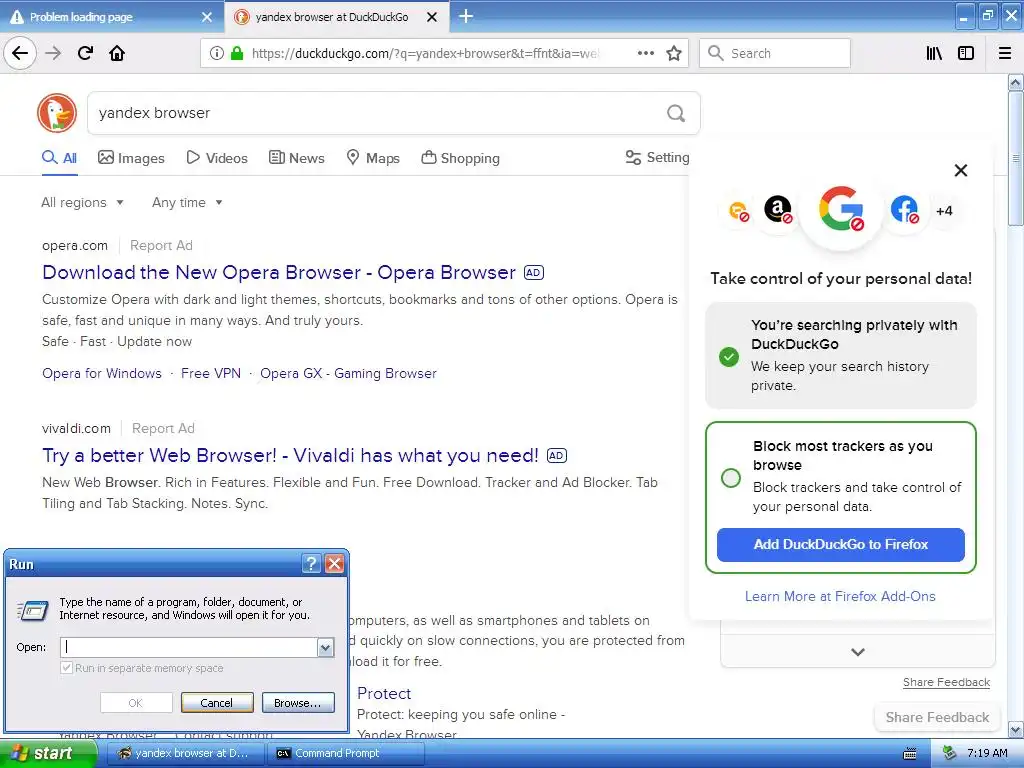
Task: Open Download the New Opera Browser result
Action: pos(279,272)
